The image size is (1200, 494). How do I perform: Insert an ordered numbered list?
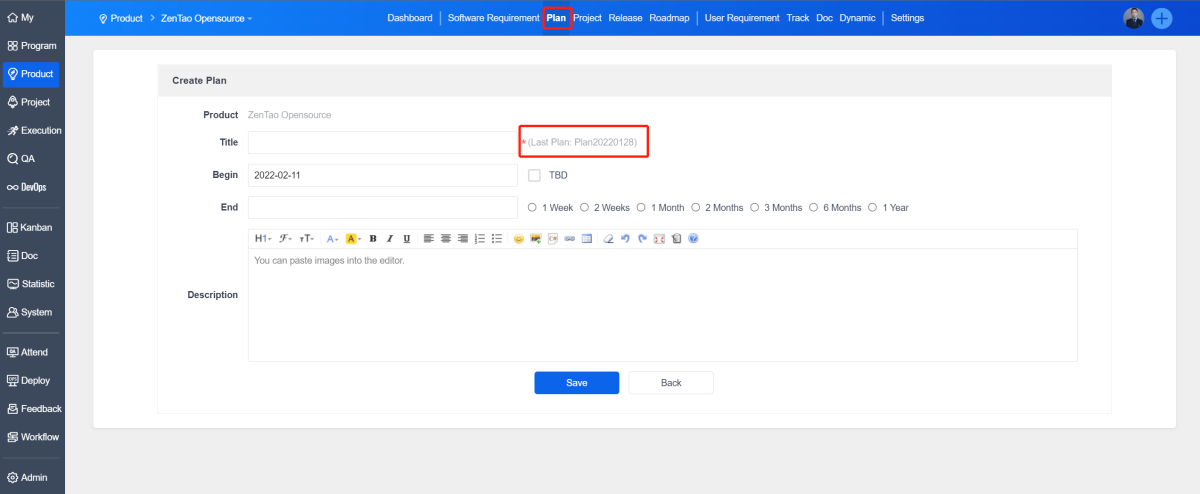(x=479, y=239)
